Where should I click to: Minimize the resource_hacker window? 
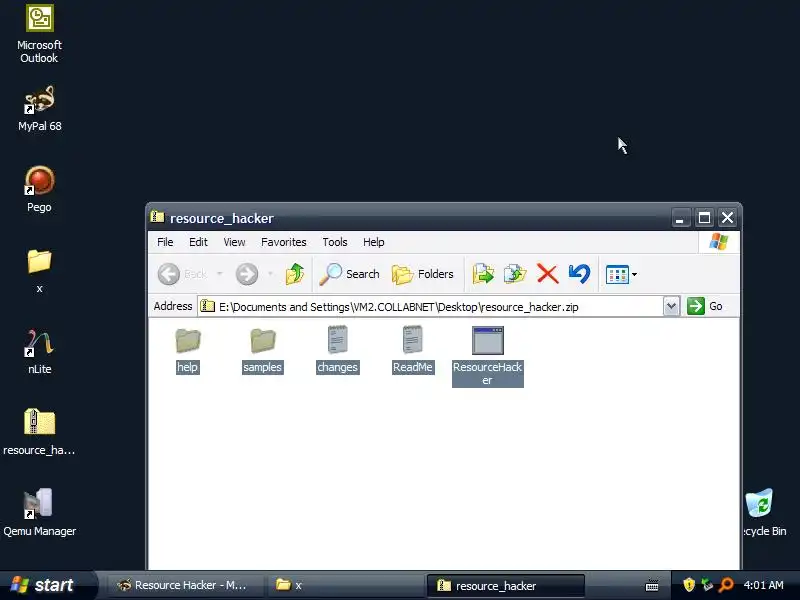tap(680, 218)
